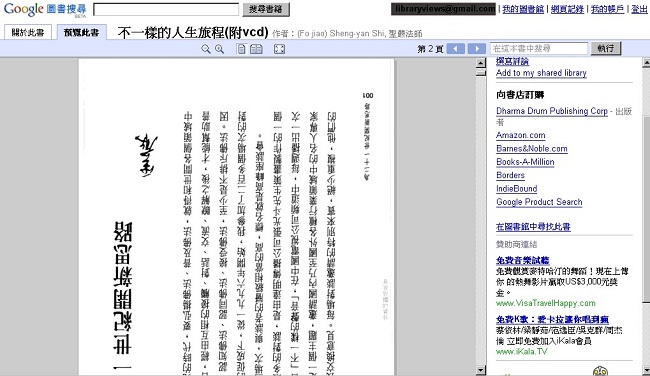Toggle fullscreen view icon
The height and width of the screenshot is (376, 650).
(x=279, y=49)
